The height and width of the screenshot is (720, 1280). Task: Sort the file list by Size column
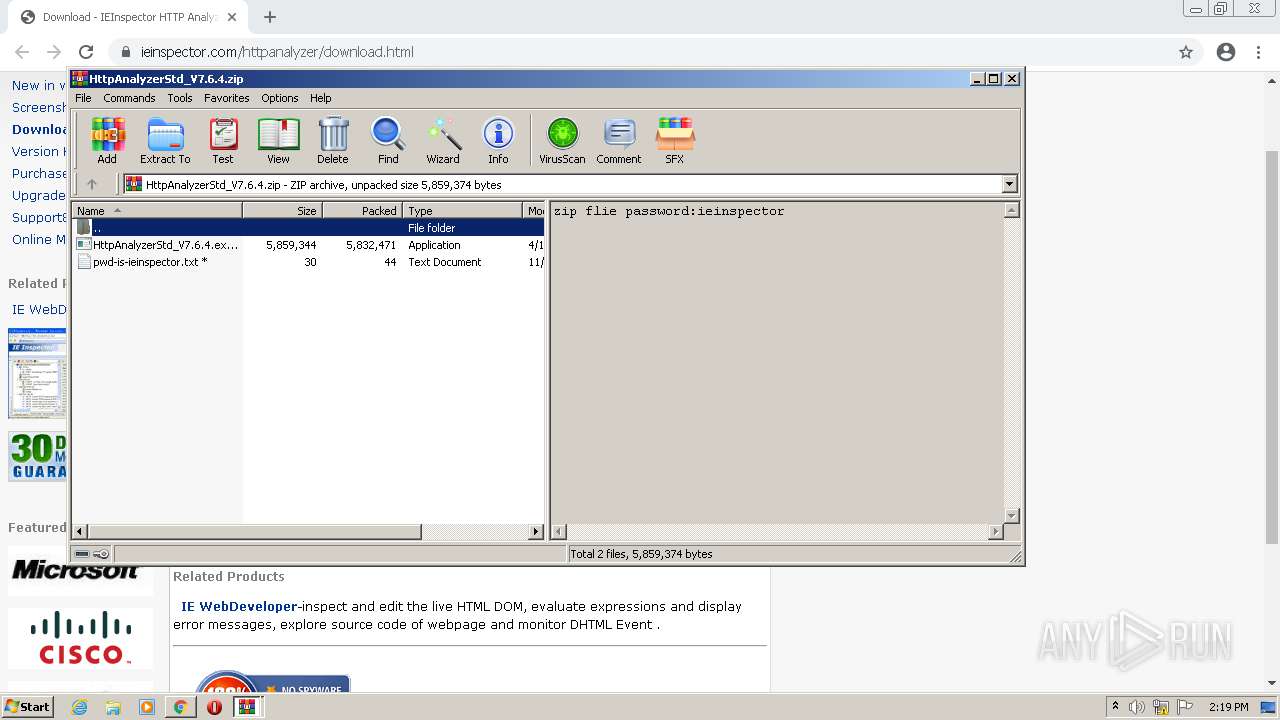pyautogui.click(x=282, y=210)
